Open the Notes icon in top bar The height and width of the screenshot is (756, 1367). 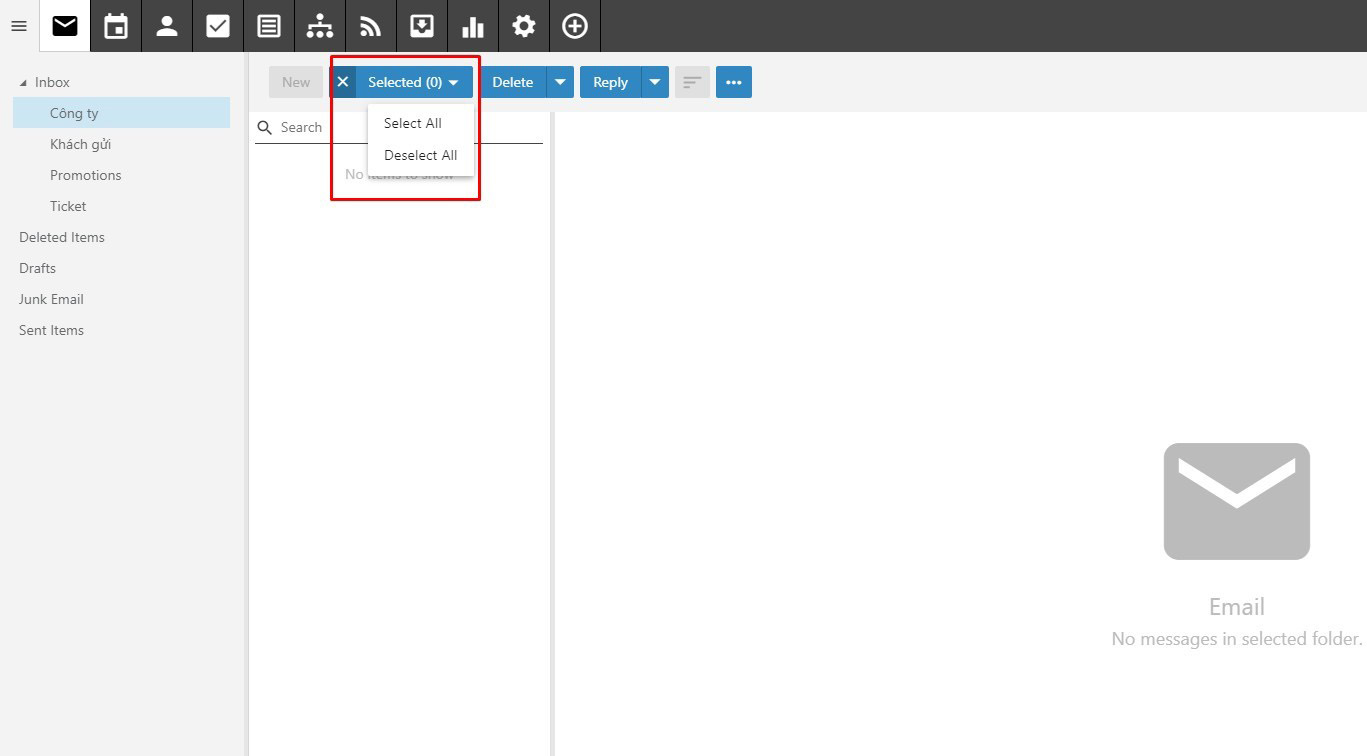(269, 26)
